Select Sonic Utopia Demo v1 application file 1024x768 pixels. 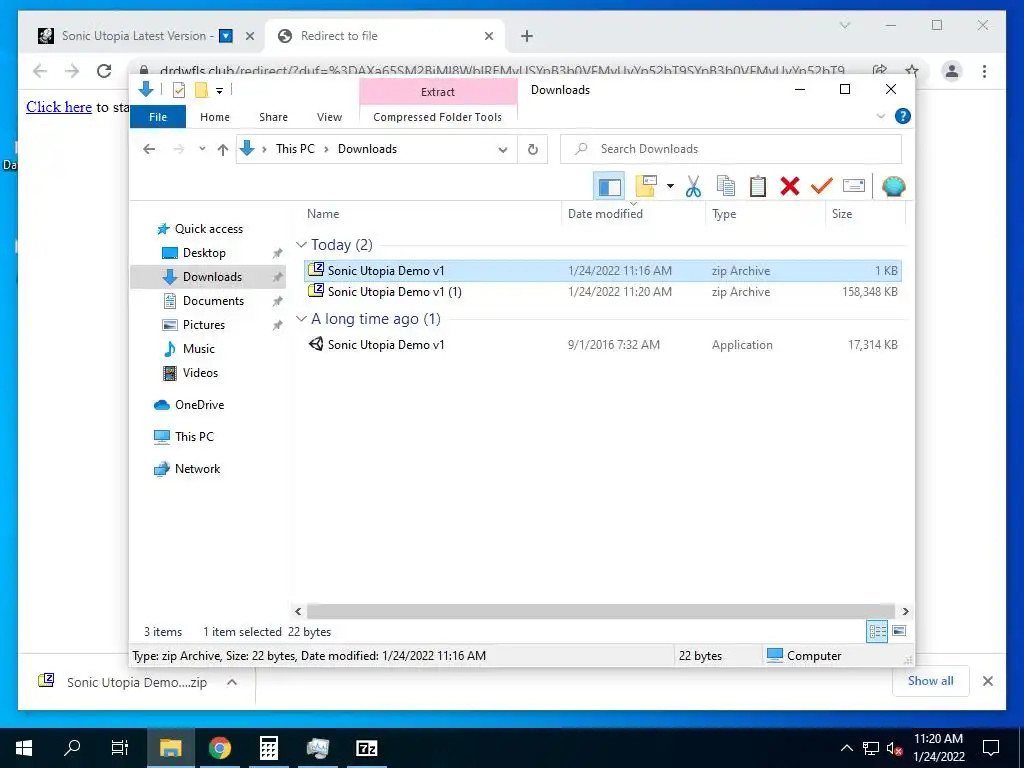(603, 345)
